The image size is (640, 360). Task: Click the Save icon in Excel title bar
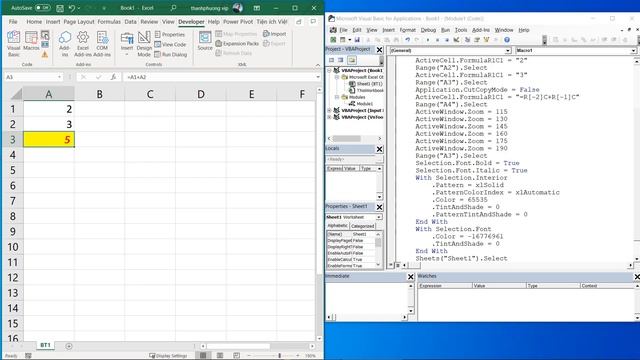click(x=60, y=8)
